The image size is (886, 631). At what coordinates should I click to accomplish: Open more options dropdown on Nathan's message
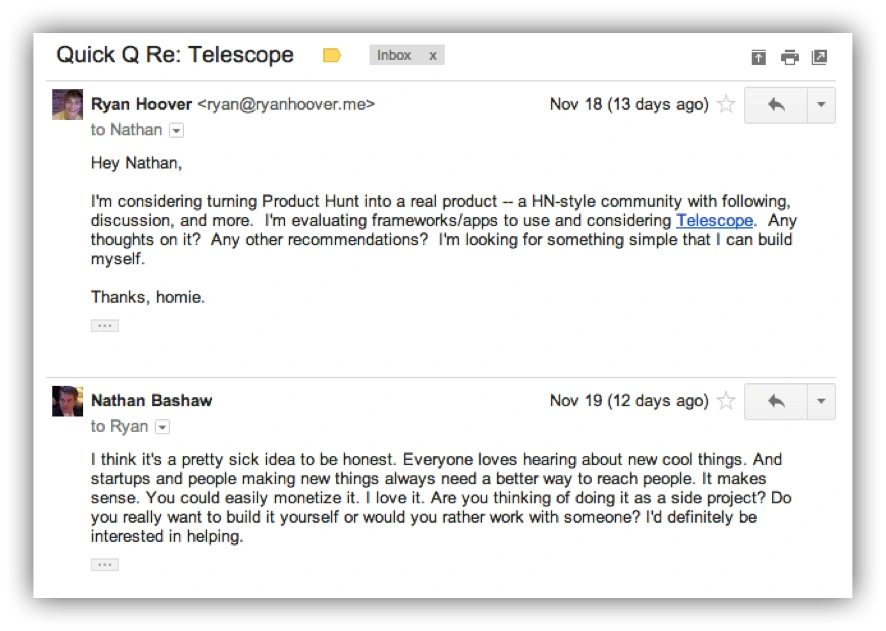point(821,401)
